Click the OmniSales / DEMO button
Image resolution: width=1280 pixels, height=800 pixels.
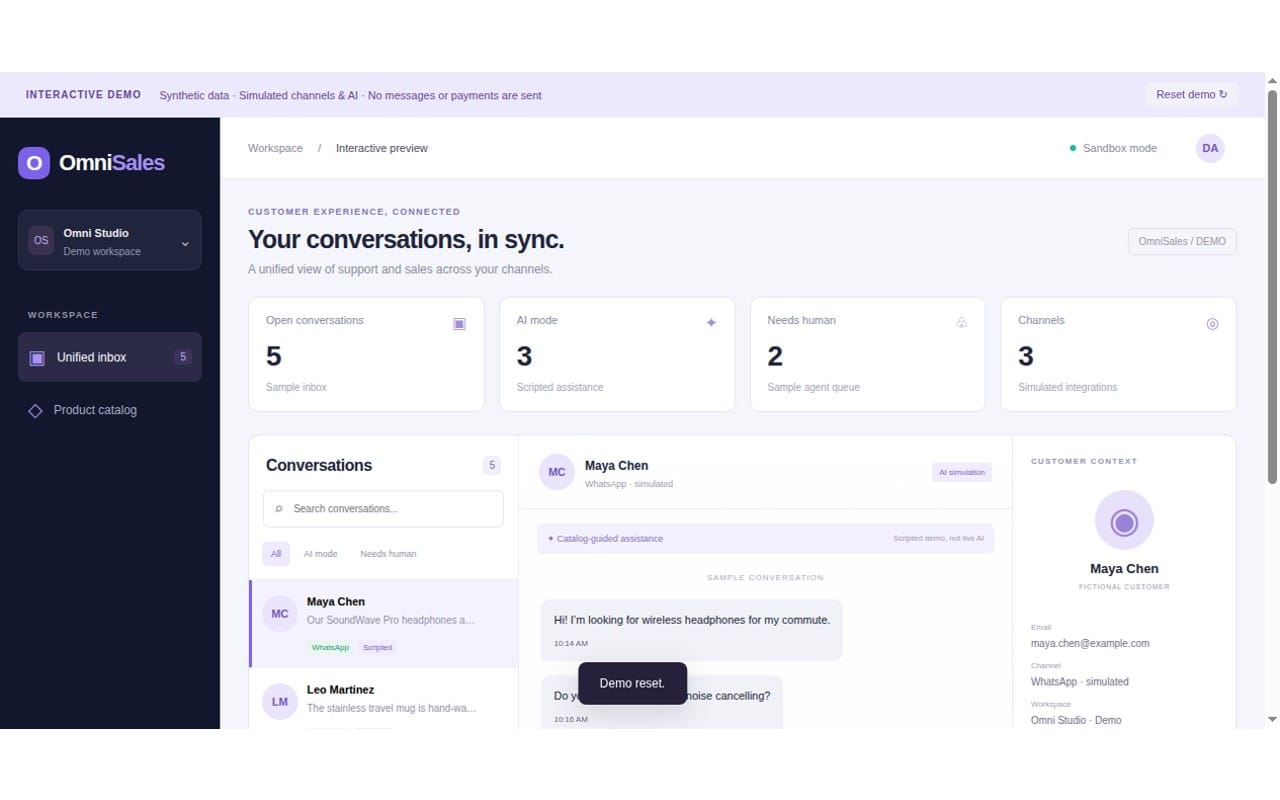[x=1182, y=241]
